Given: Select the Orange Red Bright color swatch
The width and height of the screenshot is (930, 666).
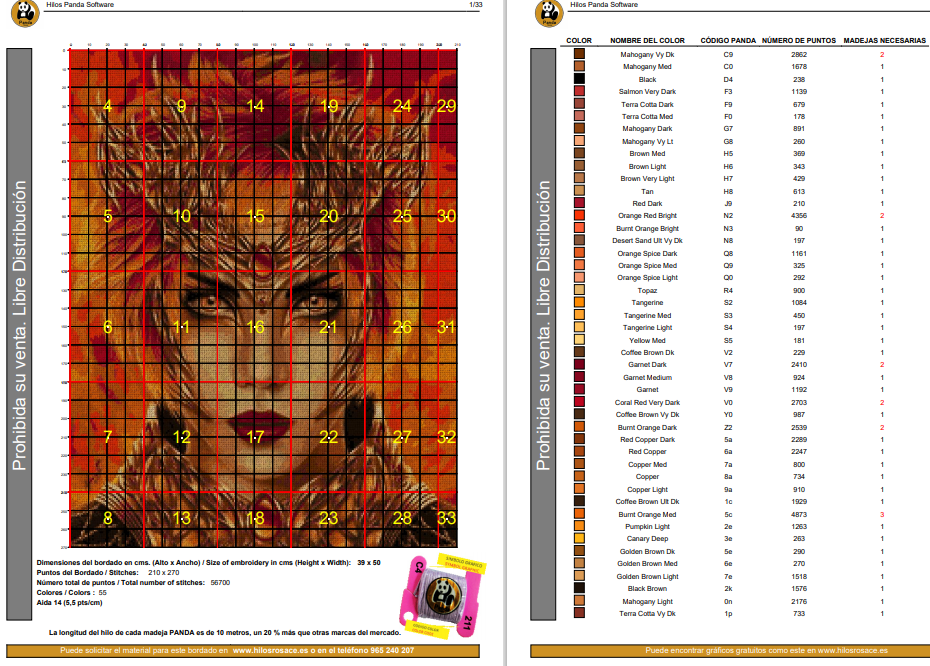Looking at the screenshot, I should (579, 215).
